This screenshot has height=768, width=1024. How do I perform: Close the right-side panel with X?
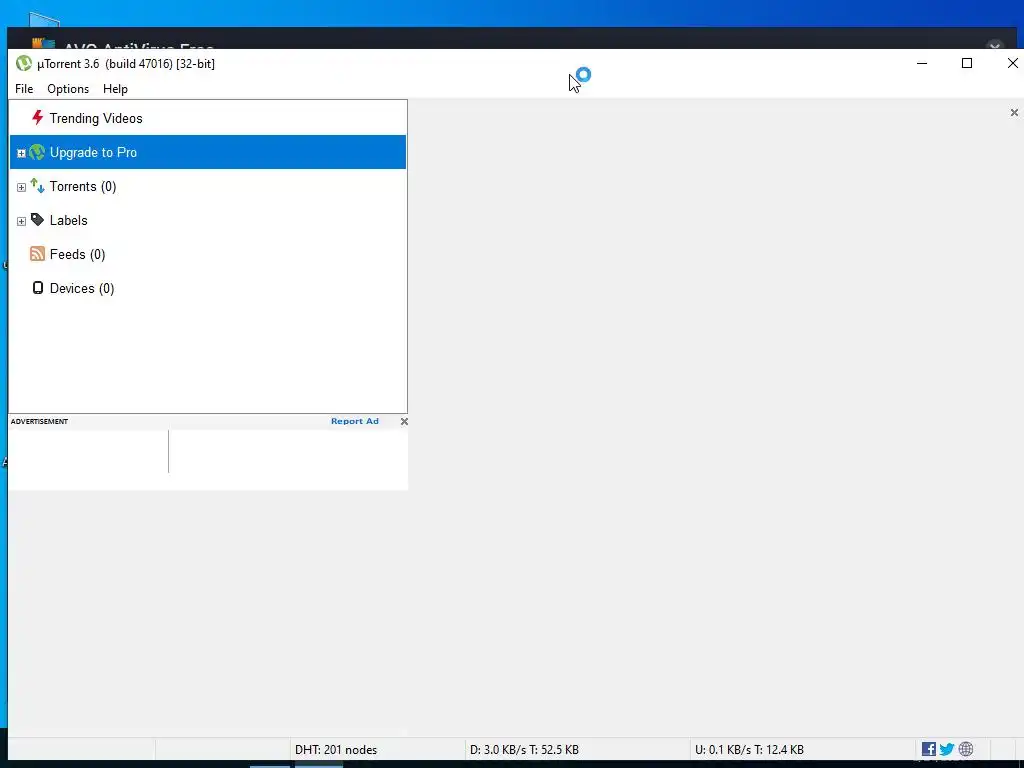(1014, 113)
